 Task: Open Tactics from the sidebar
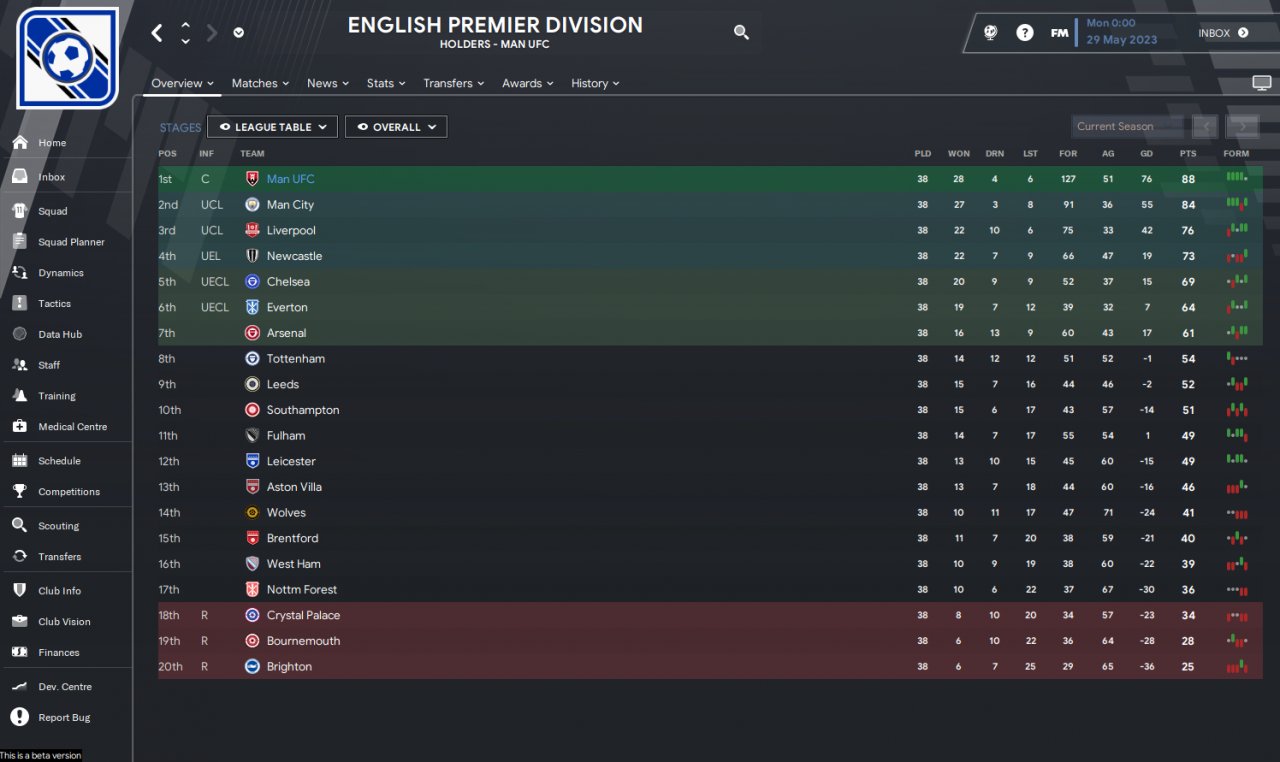click(x=54, y=304)
